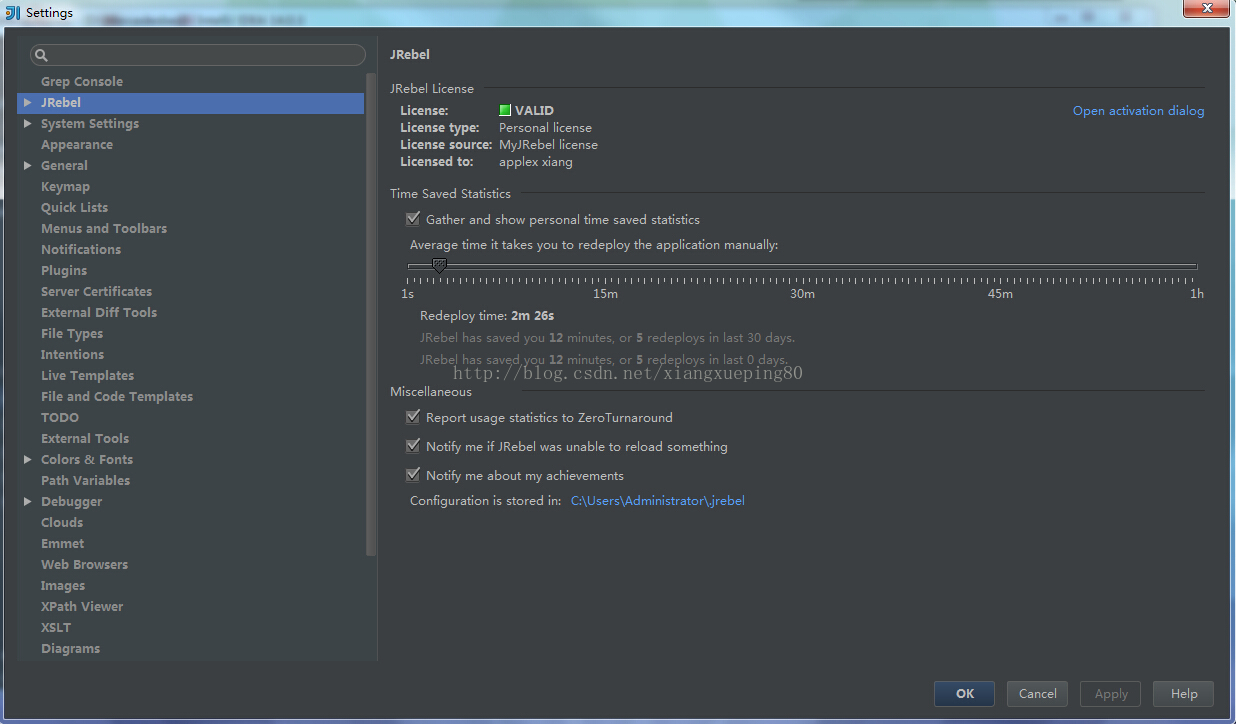Click the Apply button
This screenshot has width=1236, height=724.
[1110, 694]
